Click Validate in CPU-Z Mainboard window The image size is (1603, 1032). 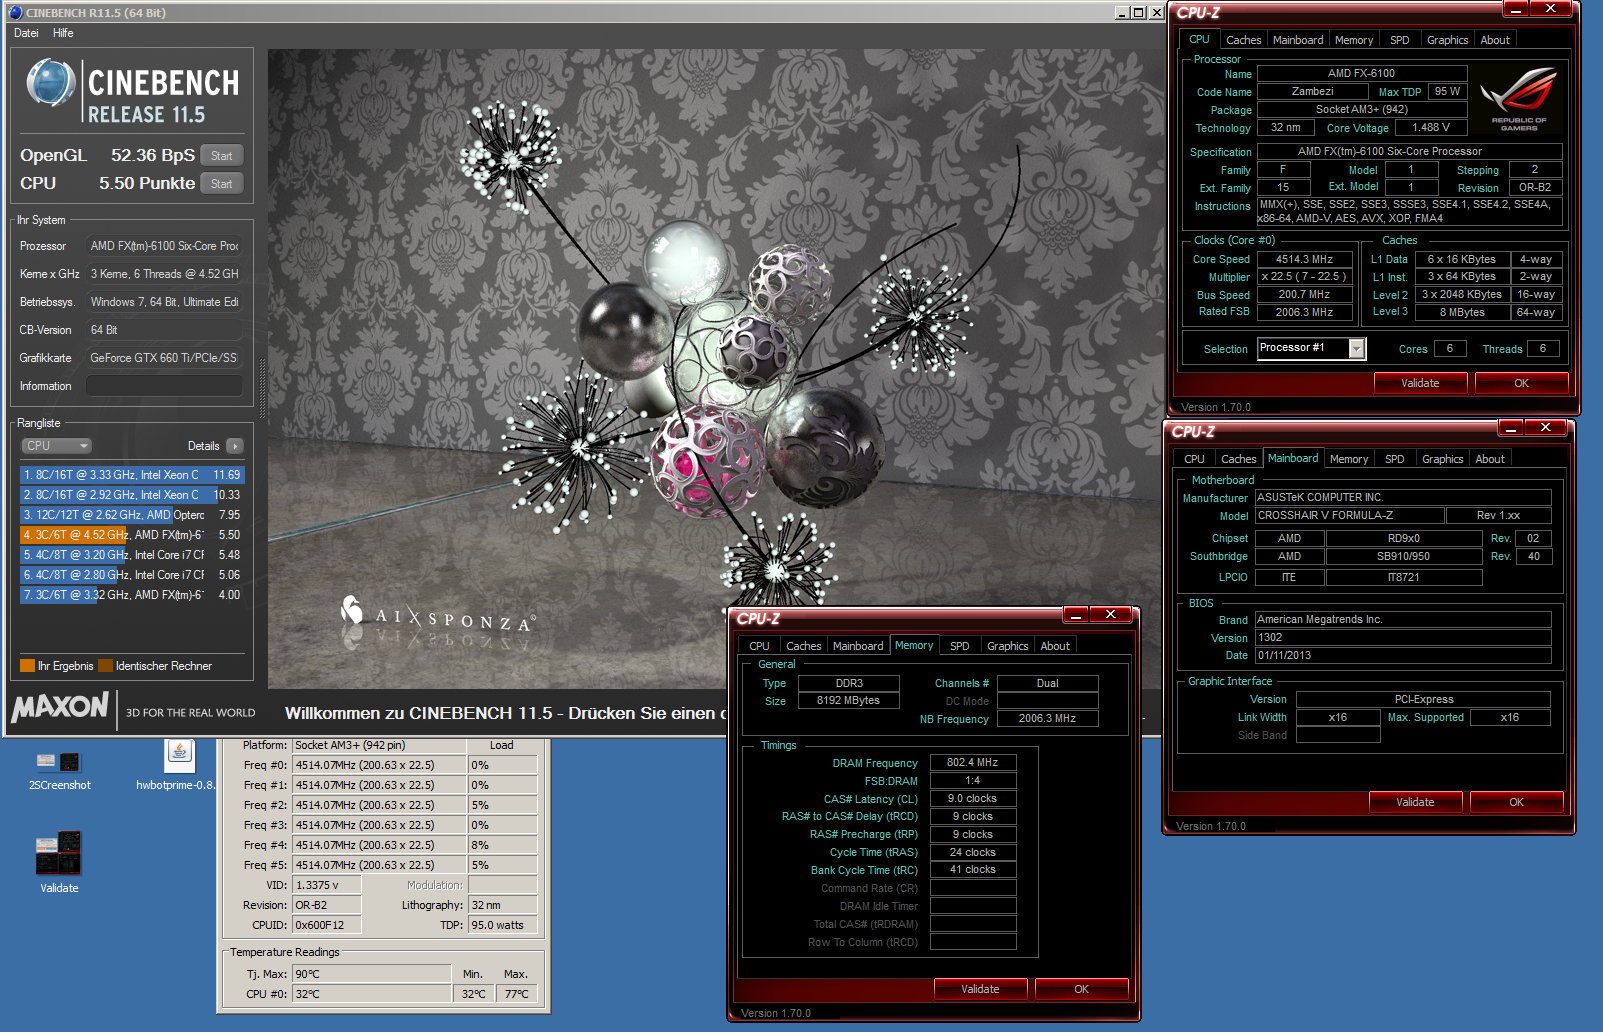(x=1415, y=802)
